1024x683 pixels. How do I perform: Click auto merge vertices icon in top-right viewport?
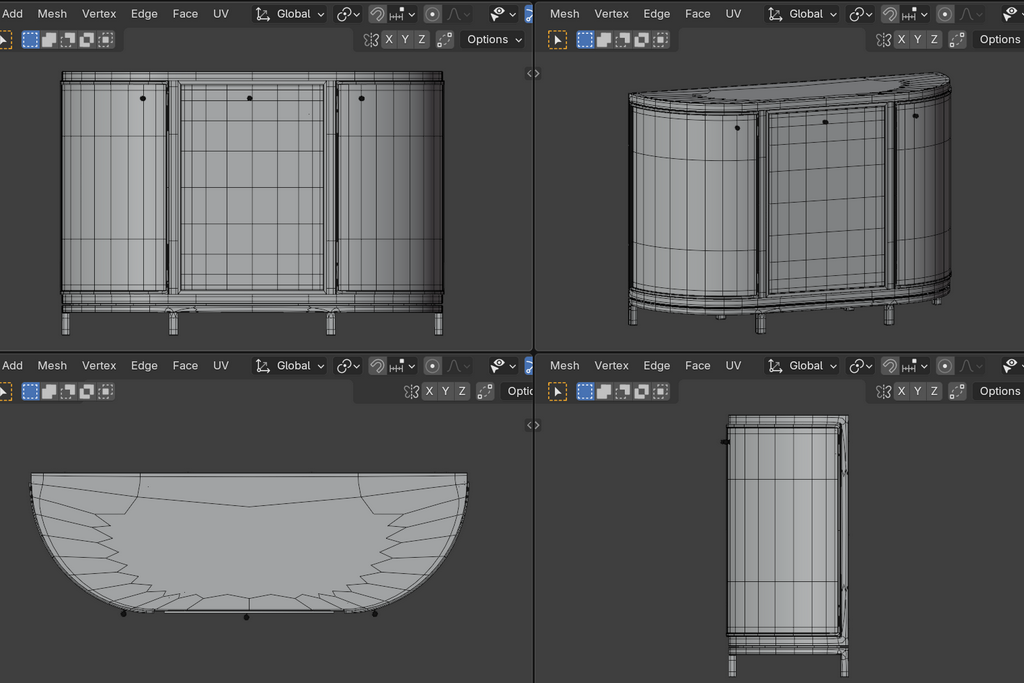point(957,40)
